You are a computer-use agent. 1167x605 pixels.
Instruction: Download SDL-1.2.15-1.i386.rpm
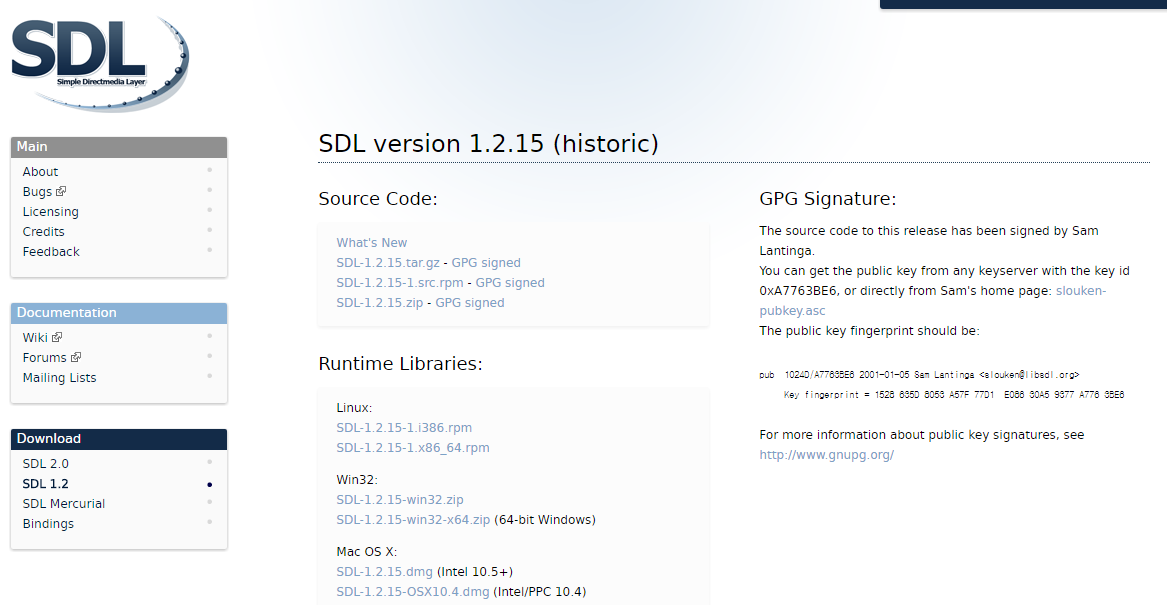point(404,428)
